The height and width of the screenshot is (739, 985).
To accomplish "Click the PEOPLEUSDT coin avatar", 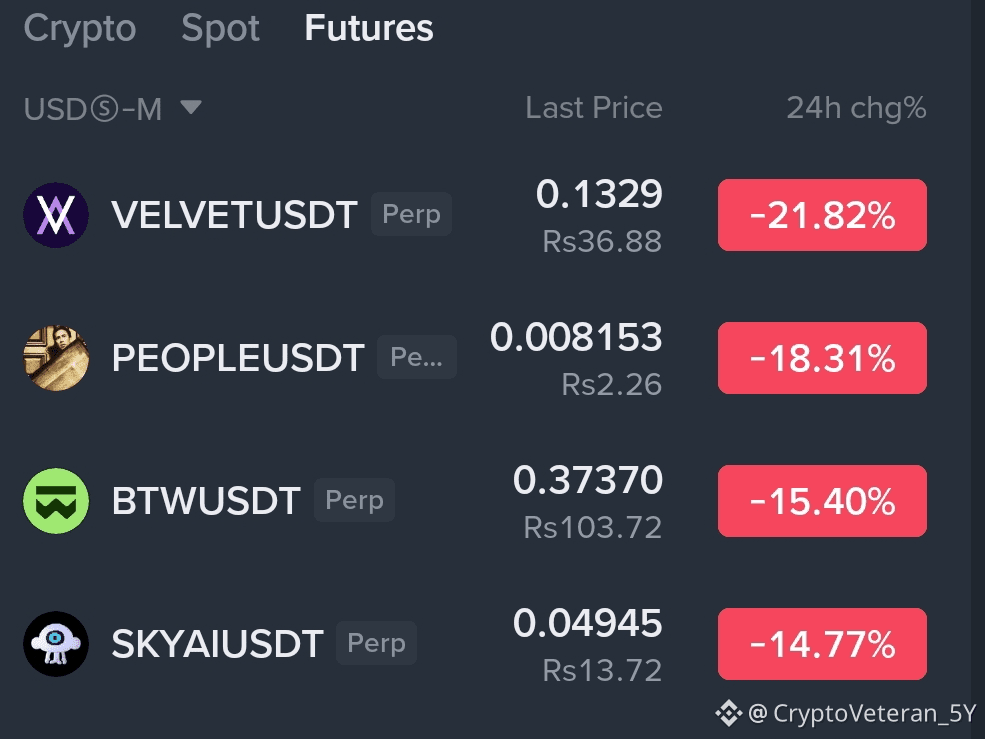I will 56,358.
